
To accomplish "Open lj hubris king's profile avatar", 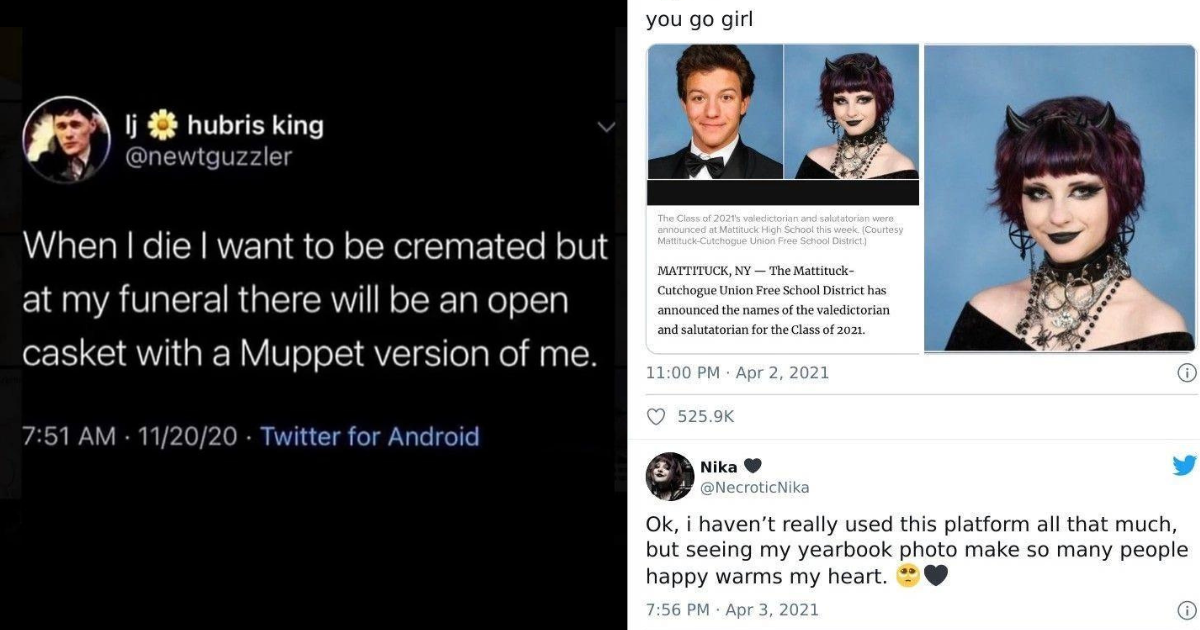I will pos(66,141).
